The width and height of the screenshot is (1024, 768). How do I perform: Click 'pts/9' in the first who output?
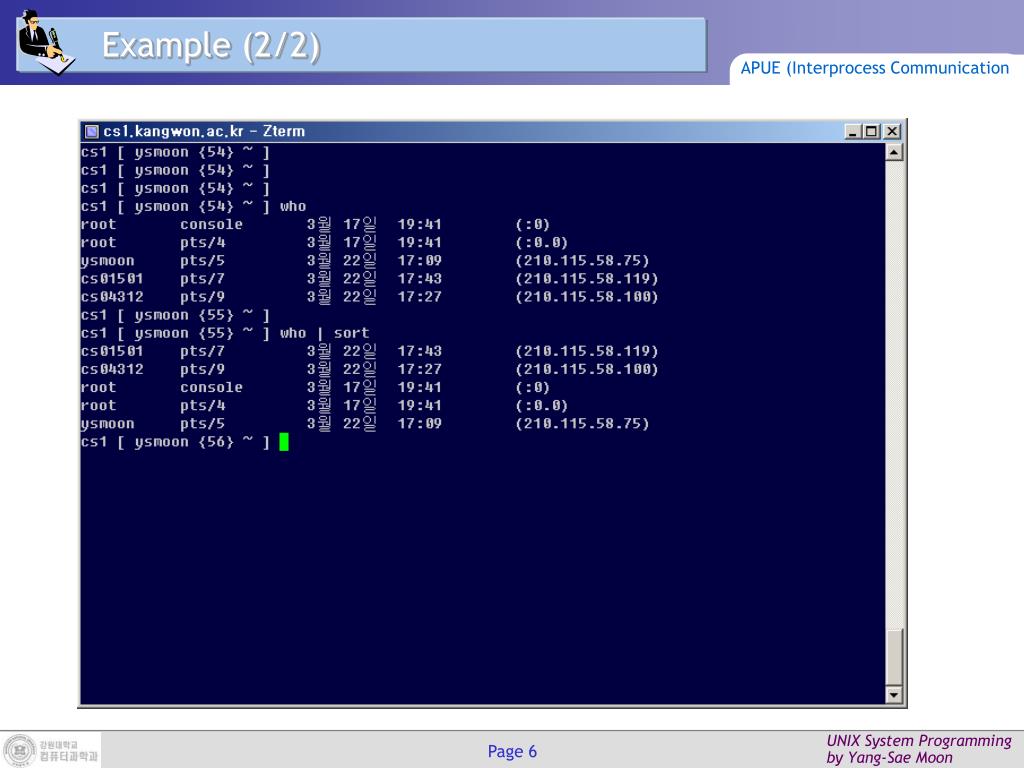pos(202,297)
